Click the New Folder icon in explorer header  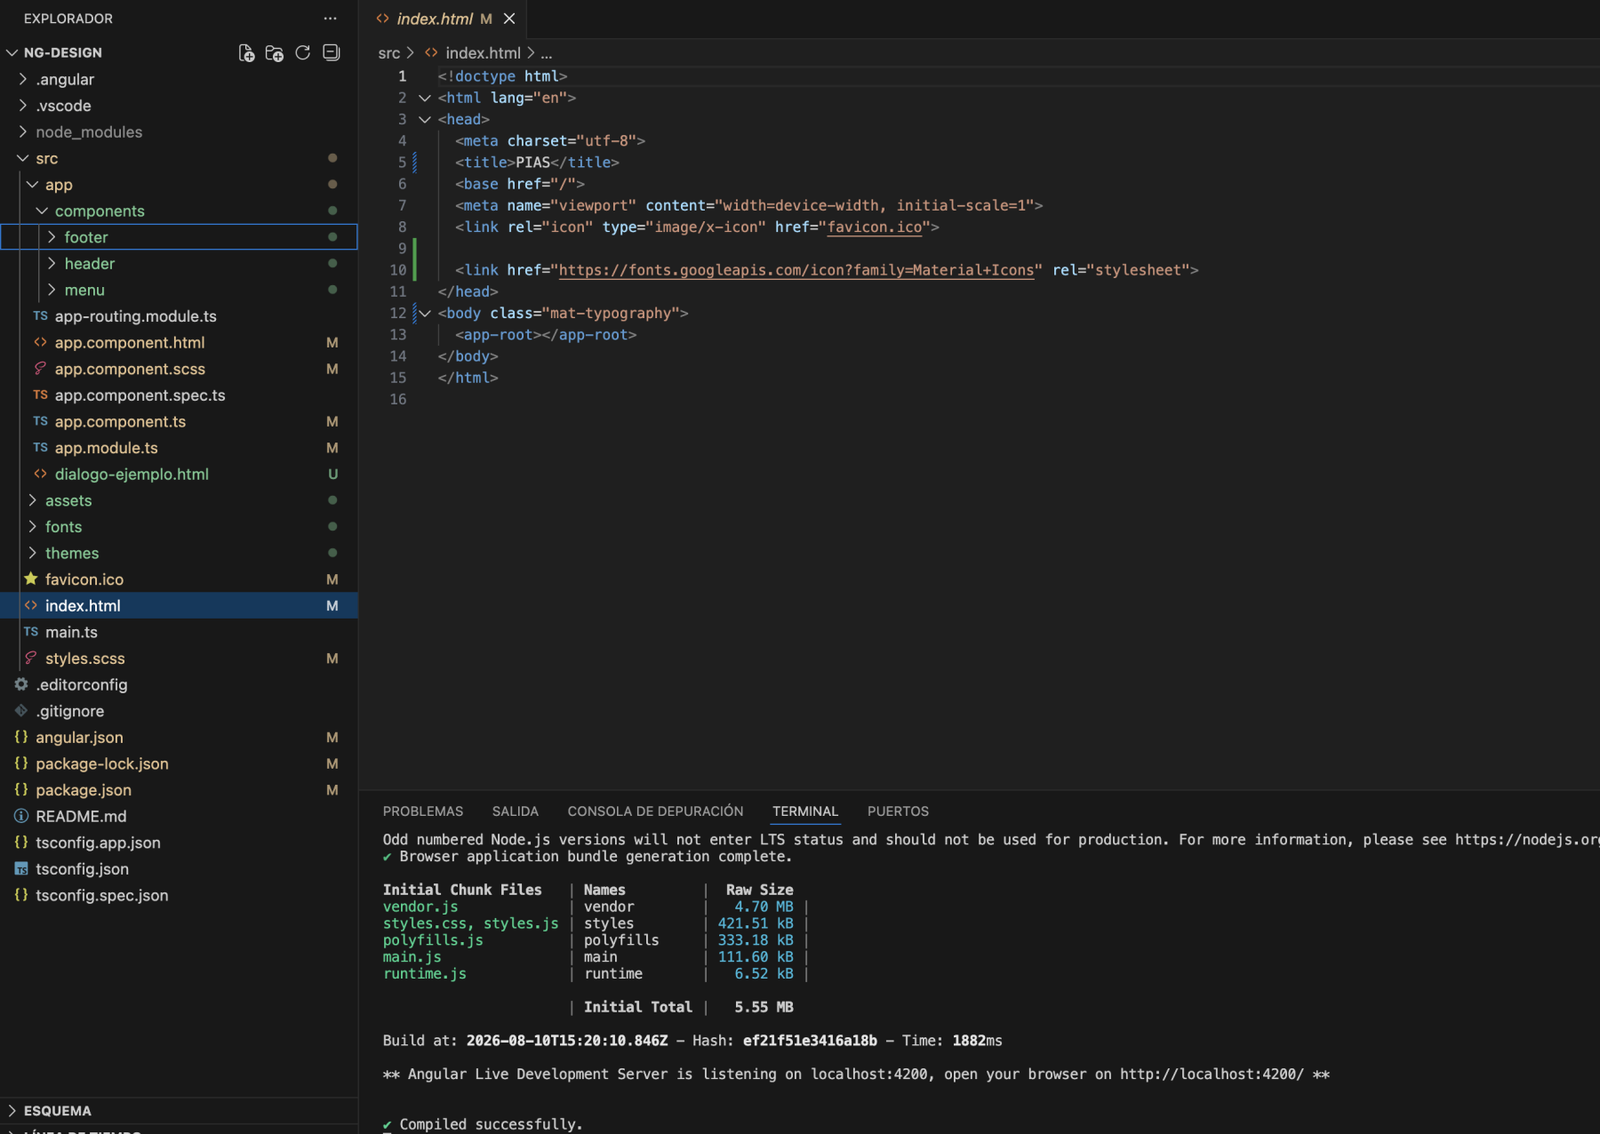274,53
